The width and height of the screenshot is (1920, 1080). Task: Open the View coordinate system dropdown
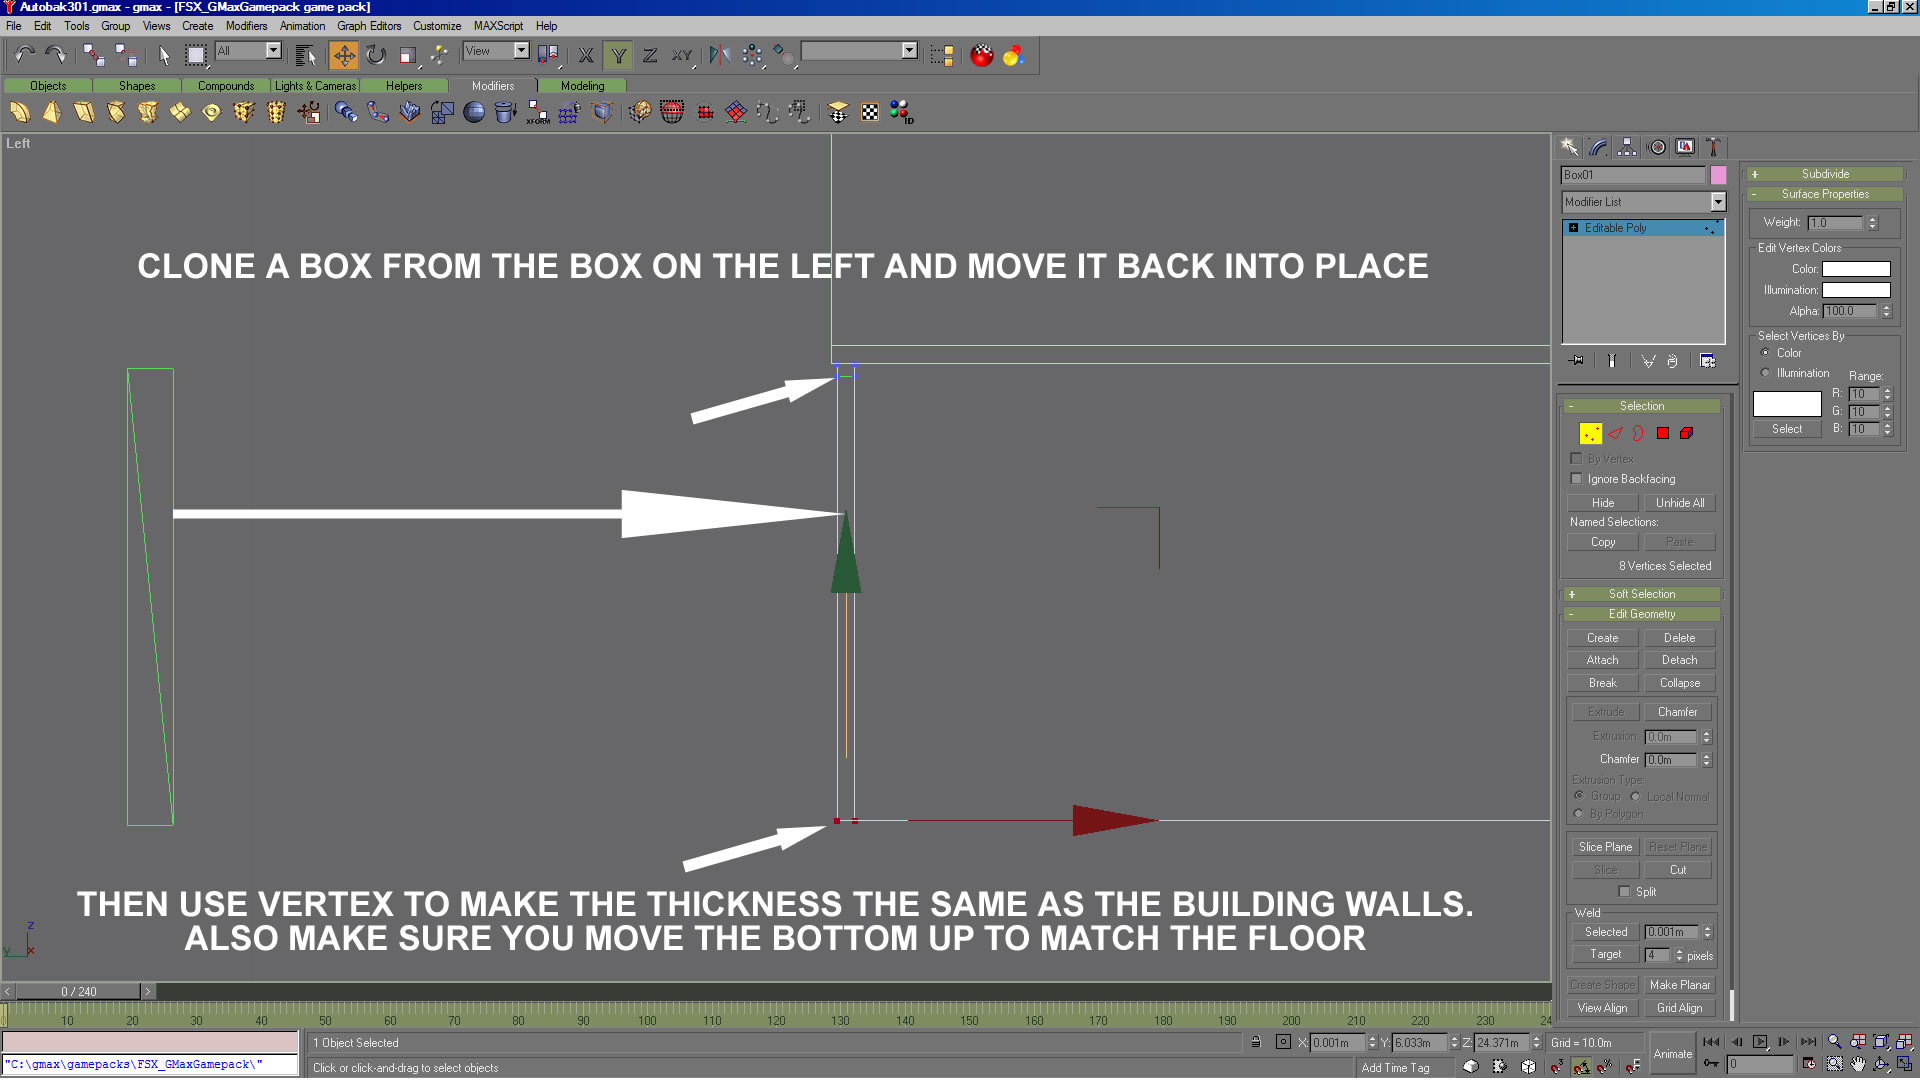click(521, 51)
